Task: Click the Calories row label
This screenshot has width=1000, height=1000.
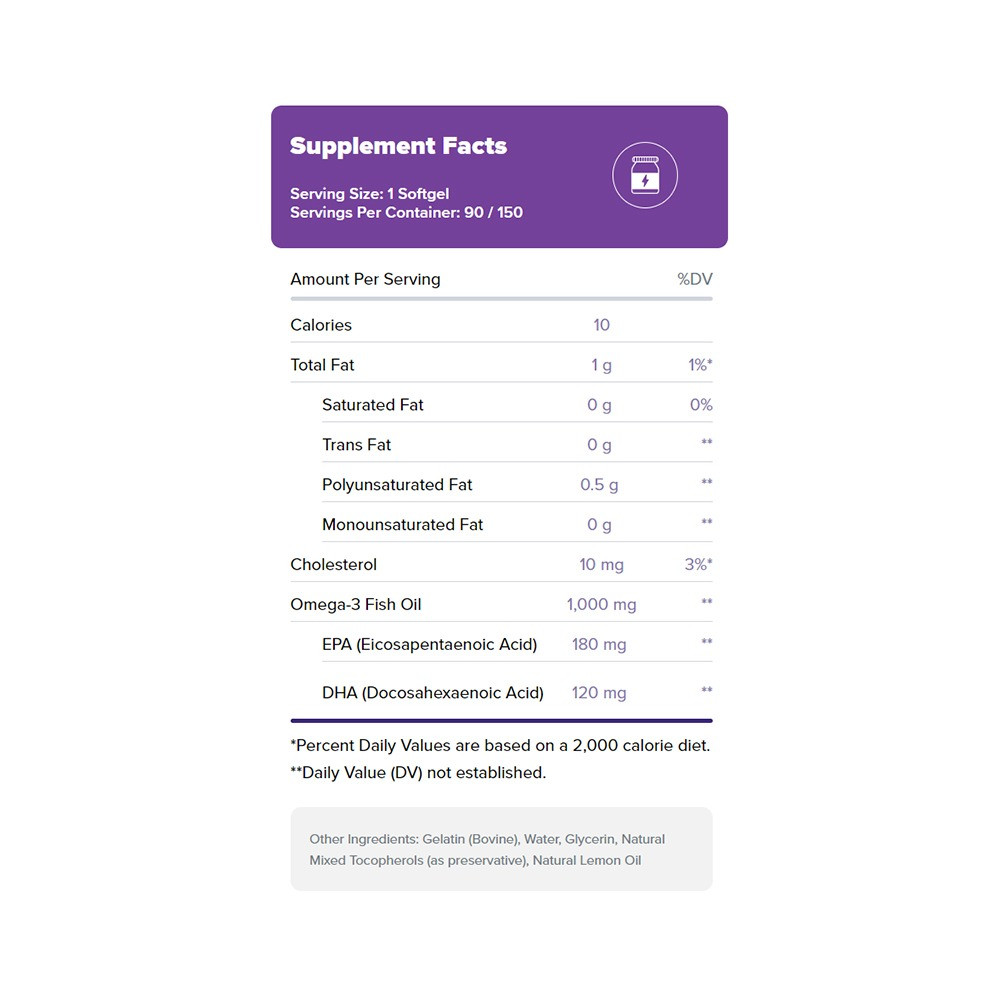Action: [x=321, y=325]
